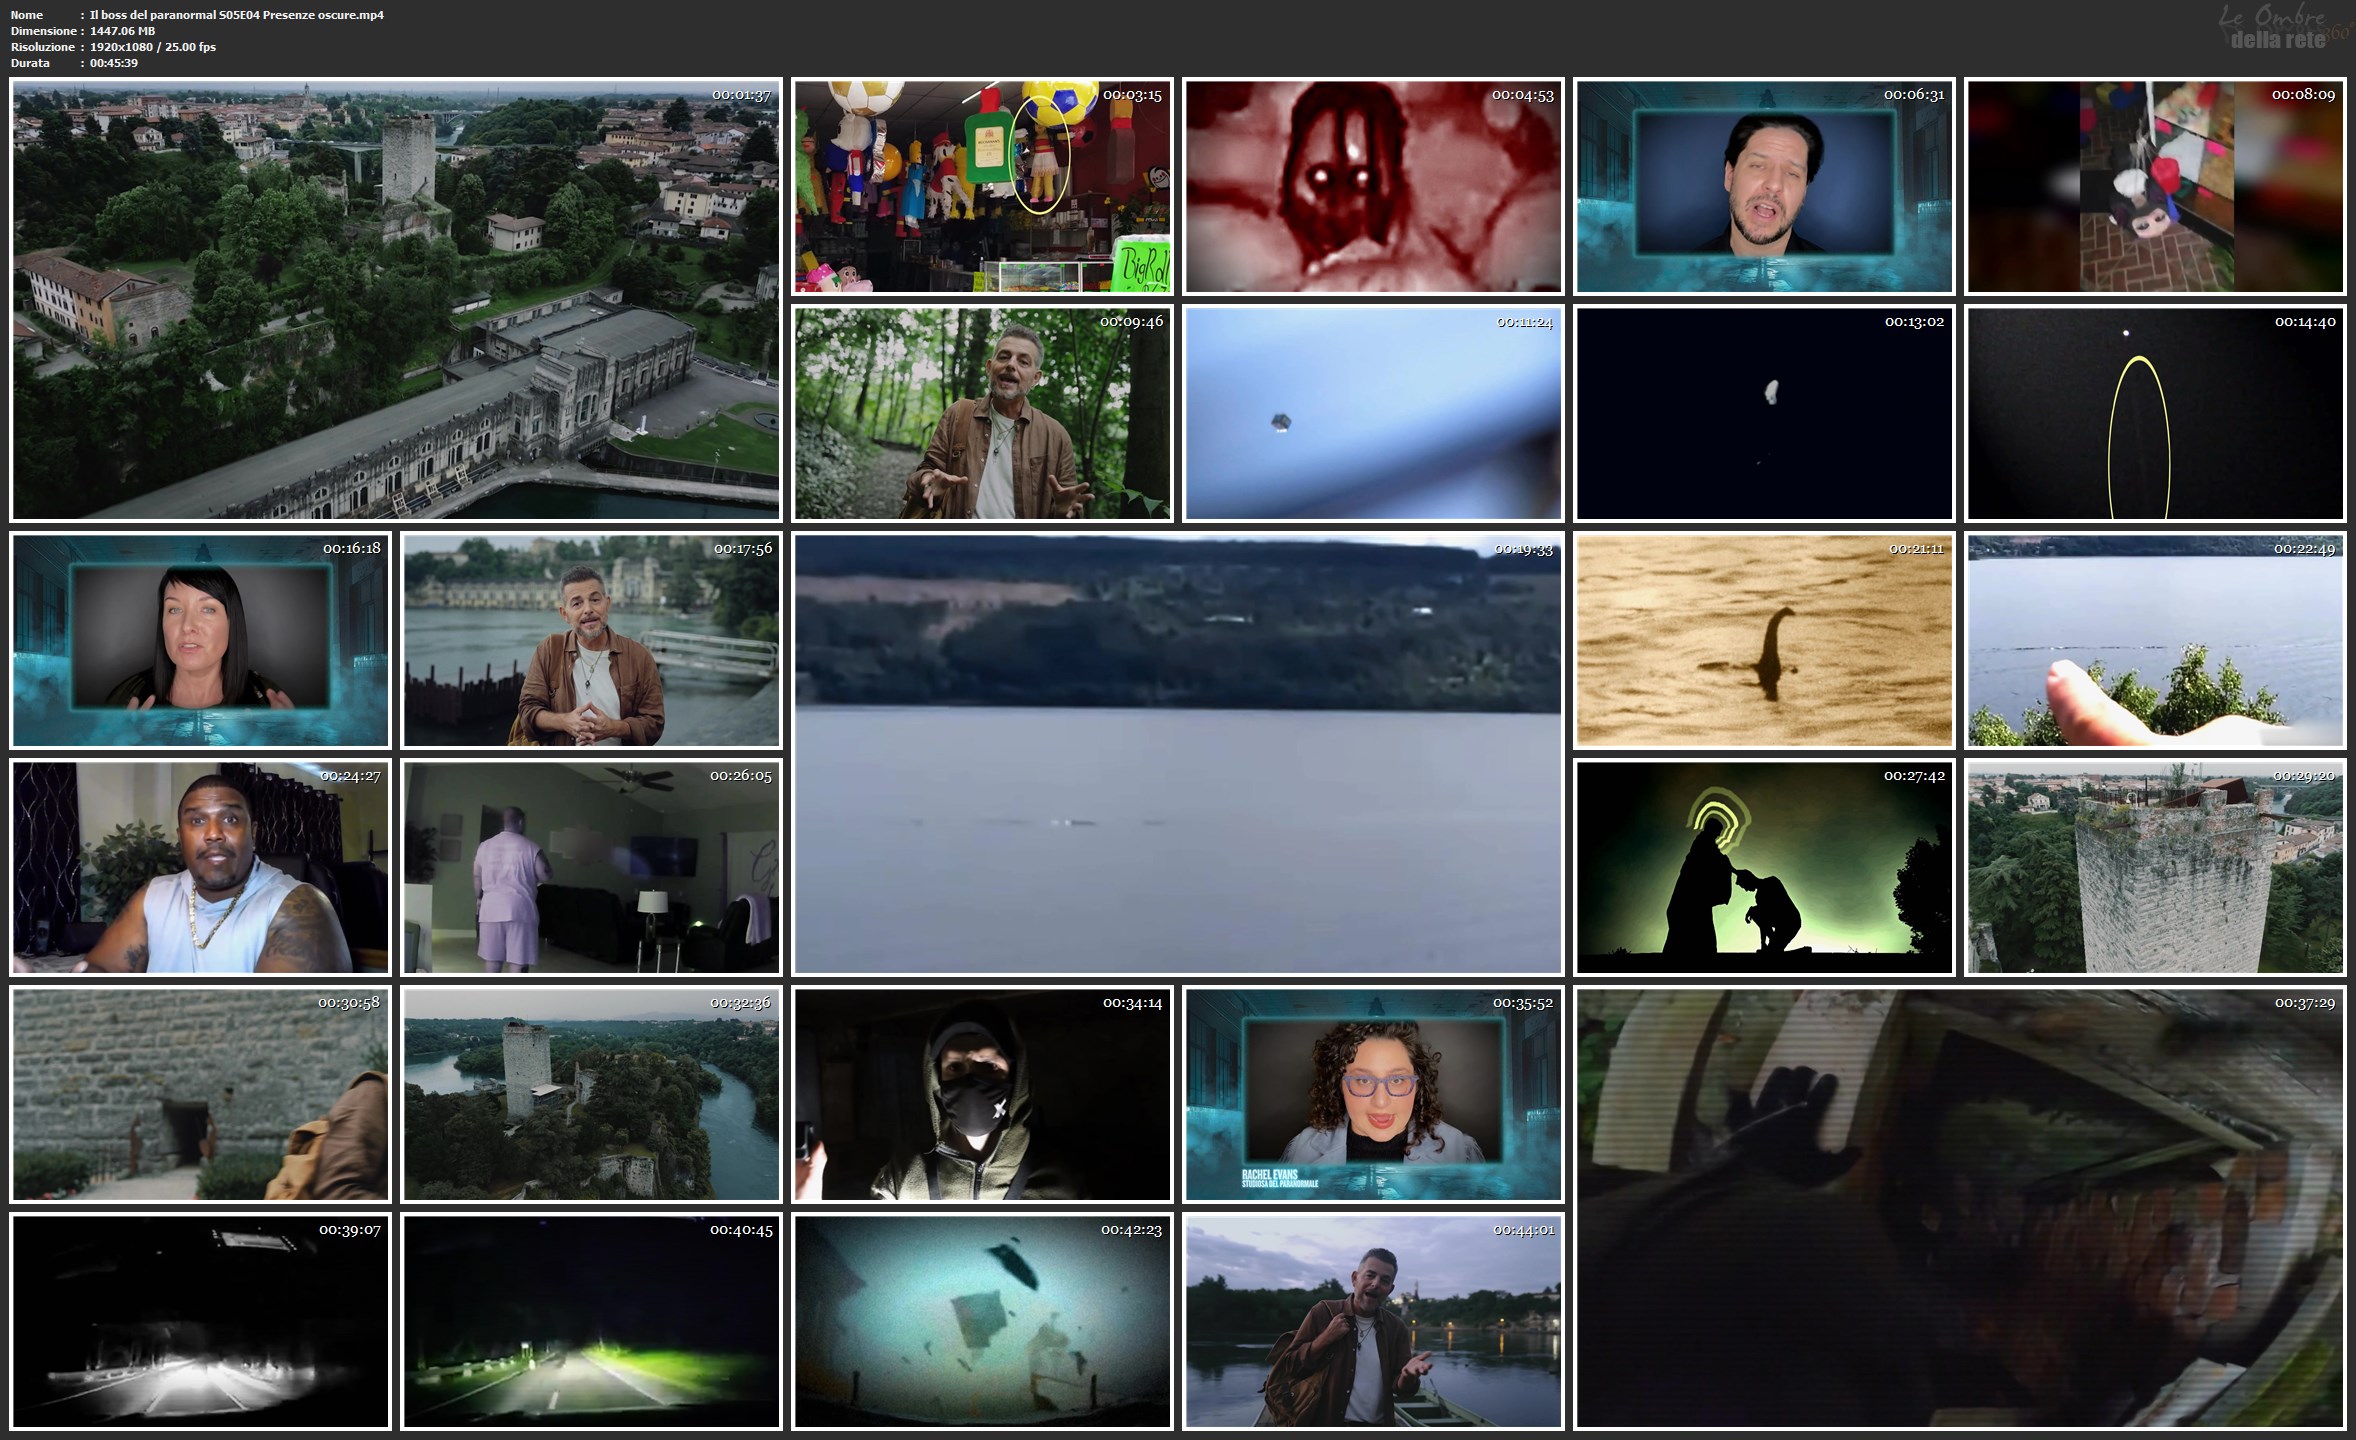
Task: Open the Rachel Evans interview thumbnail
Action: coord(1372,1094)
